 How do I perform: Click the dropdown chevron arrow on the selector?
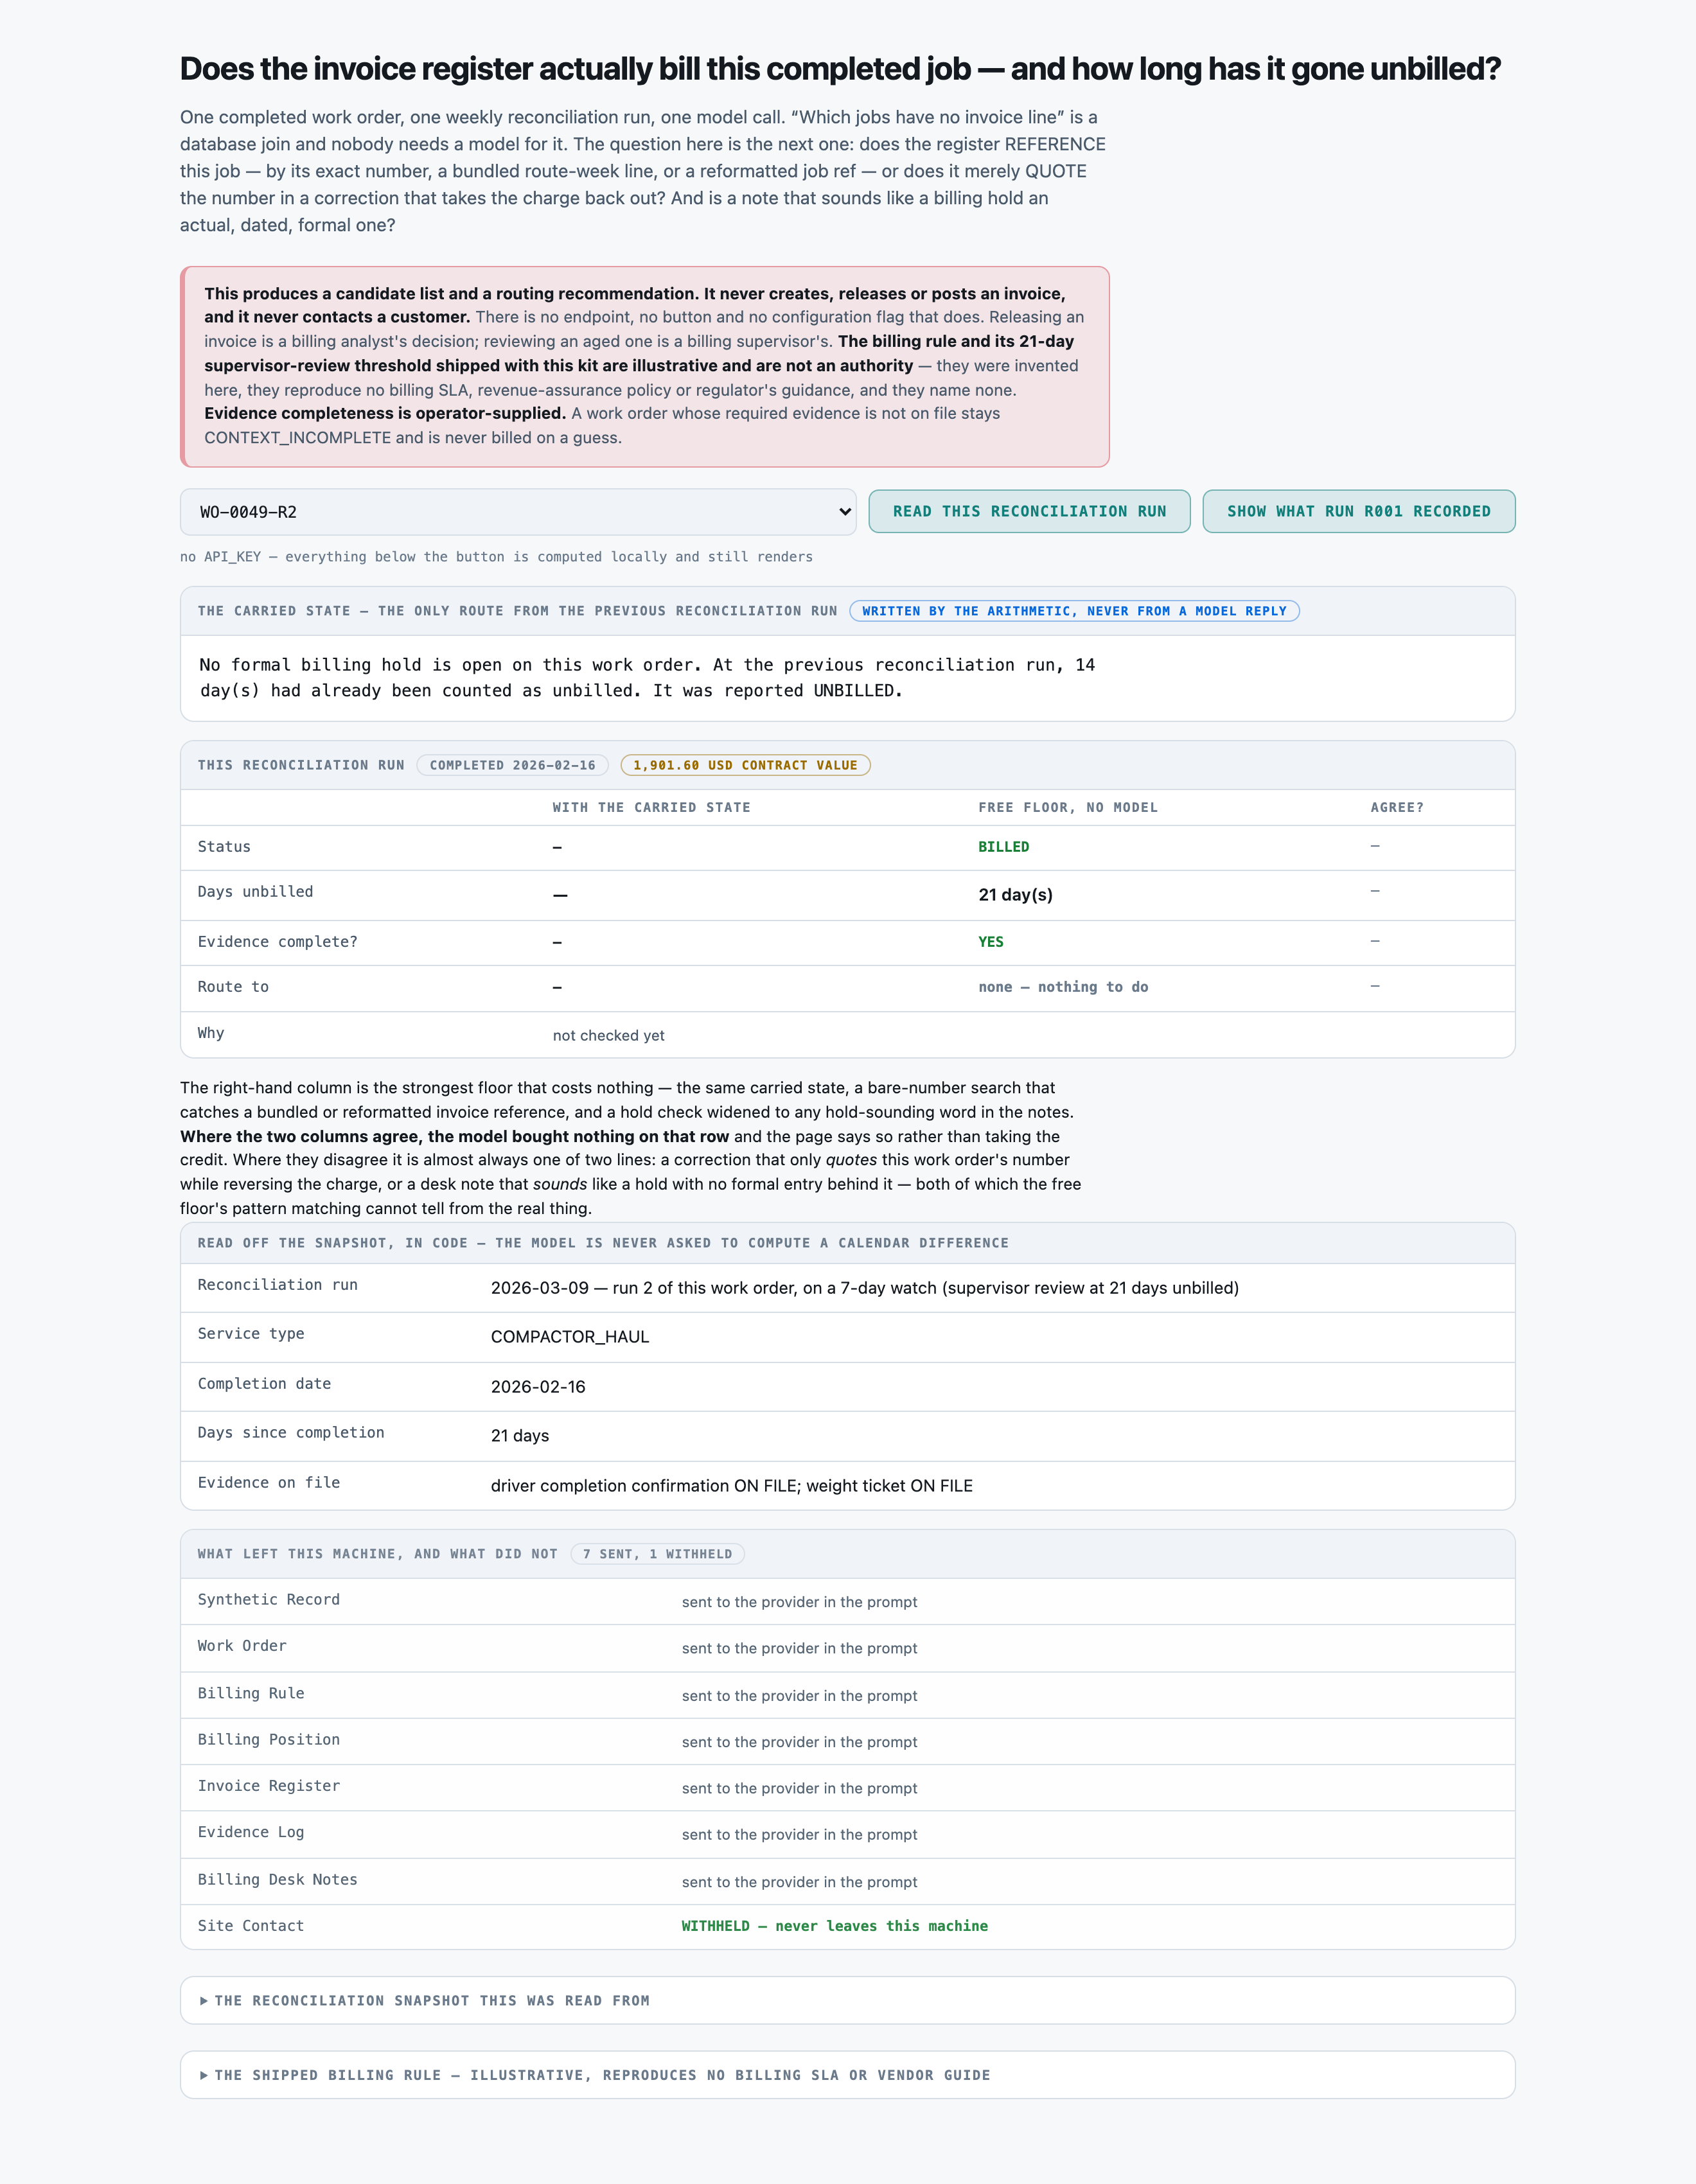click(x=844, y=512)
